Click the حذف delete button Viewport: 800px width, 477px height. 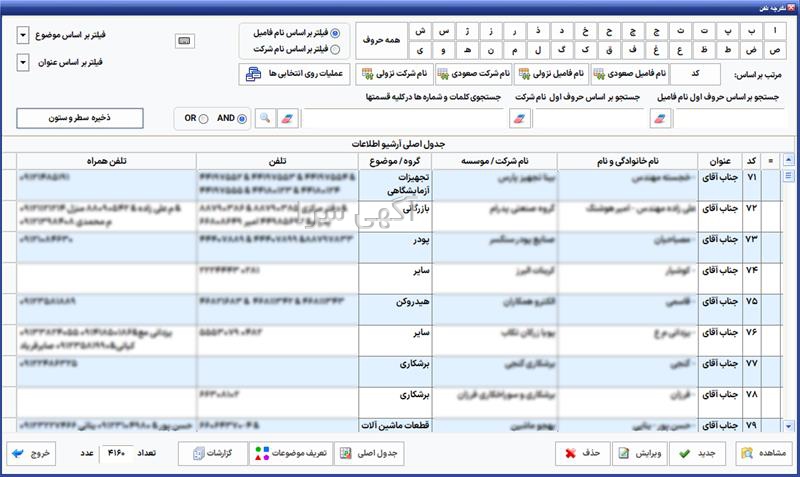point(583,453)
